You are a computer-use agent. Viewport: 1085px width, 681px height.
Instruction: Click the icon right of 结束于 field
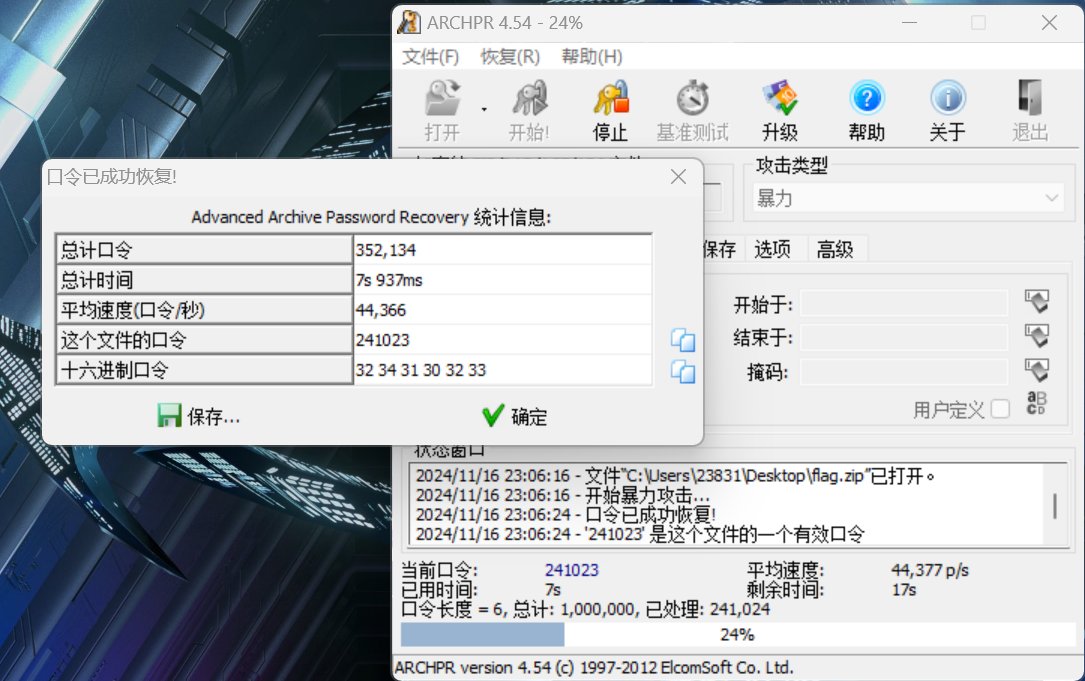click(x=1037, y=336)
